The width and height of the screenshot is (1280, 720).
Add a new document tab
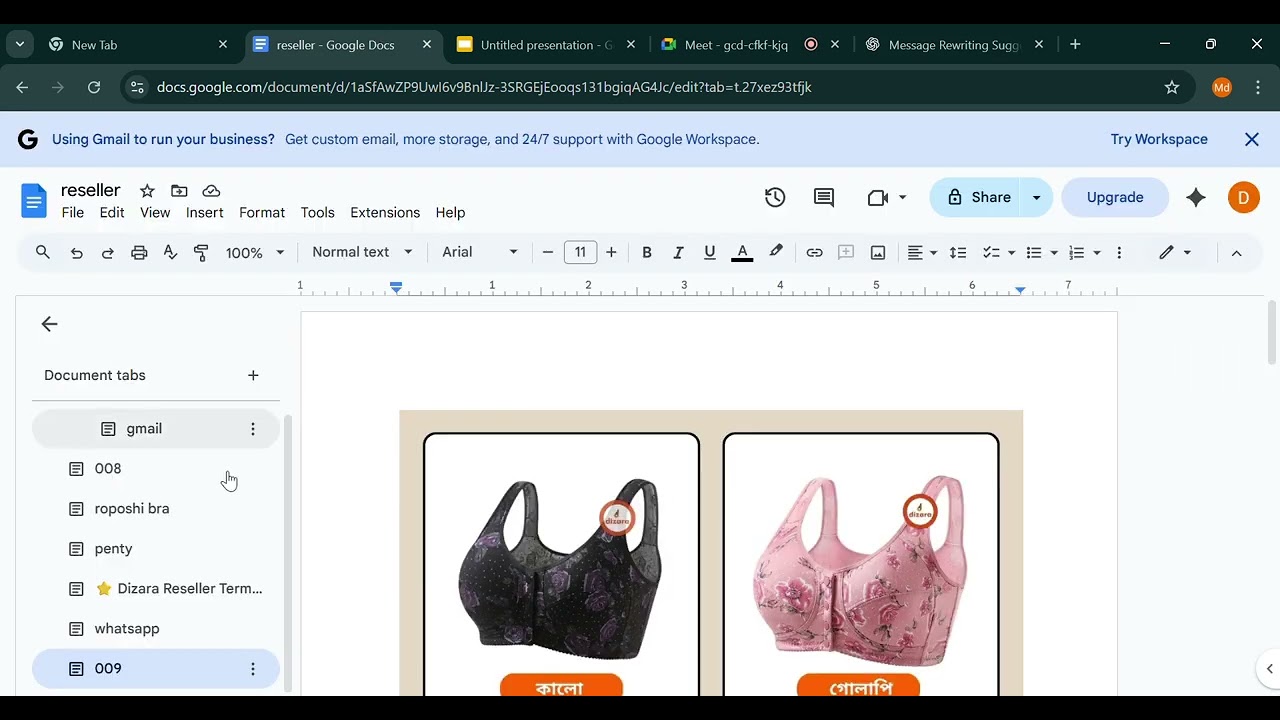click(x=253, y=376)
